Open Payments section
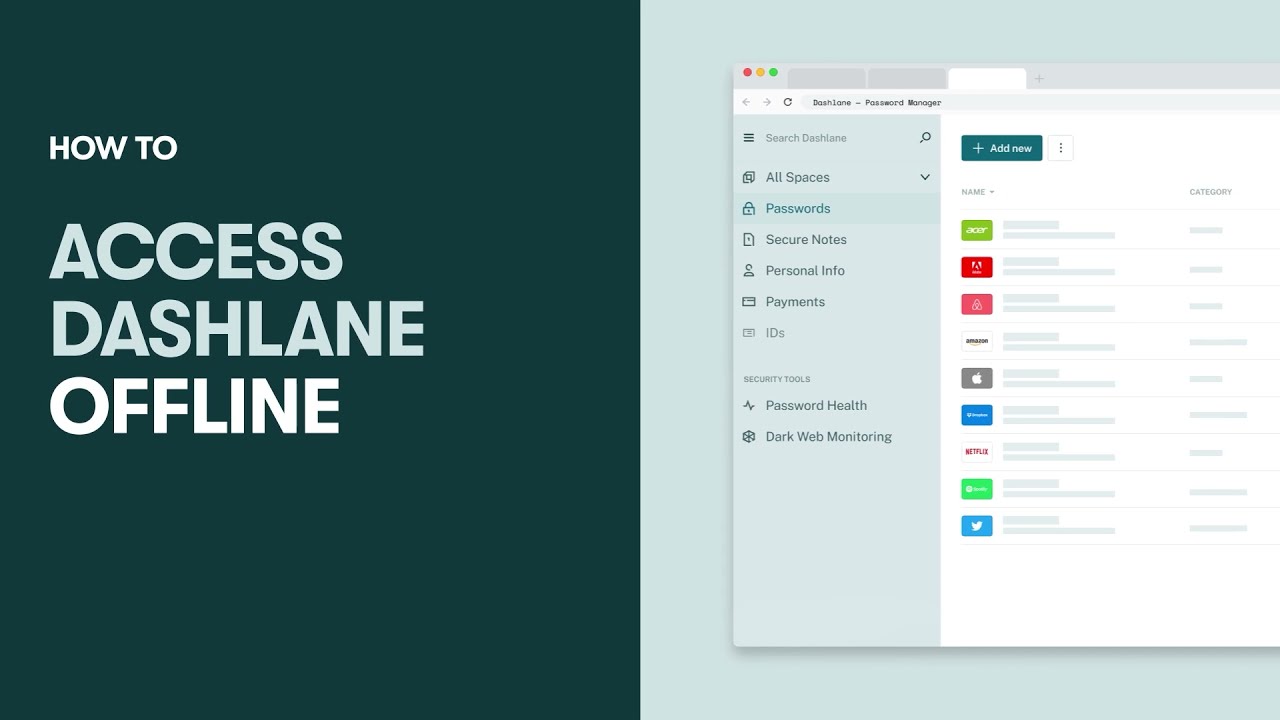 pyautogui.click(x=795, y=301)
